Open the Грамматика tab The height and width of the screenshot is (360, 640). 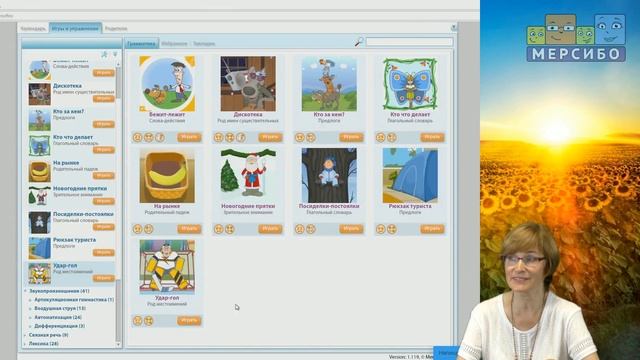click(x=141, y=43)
